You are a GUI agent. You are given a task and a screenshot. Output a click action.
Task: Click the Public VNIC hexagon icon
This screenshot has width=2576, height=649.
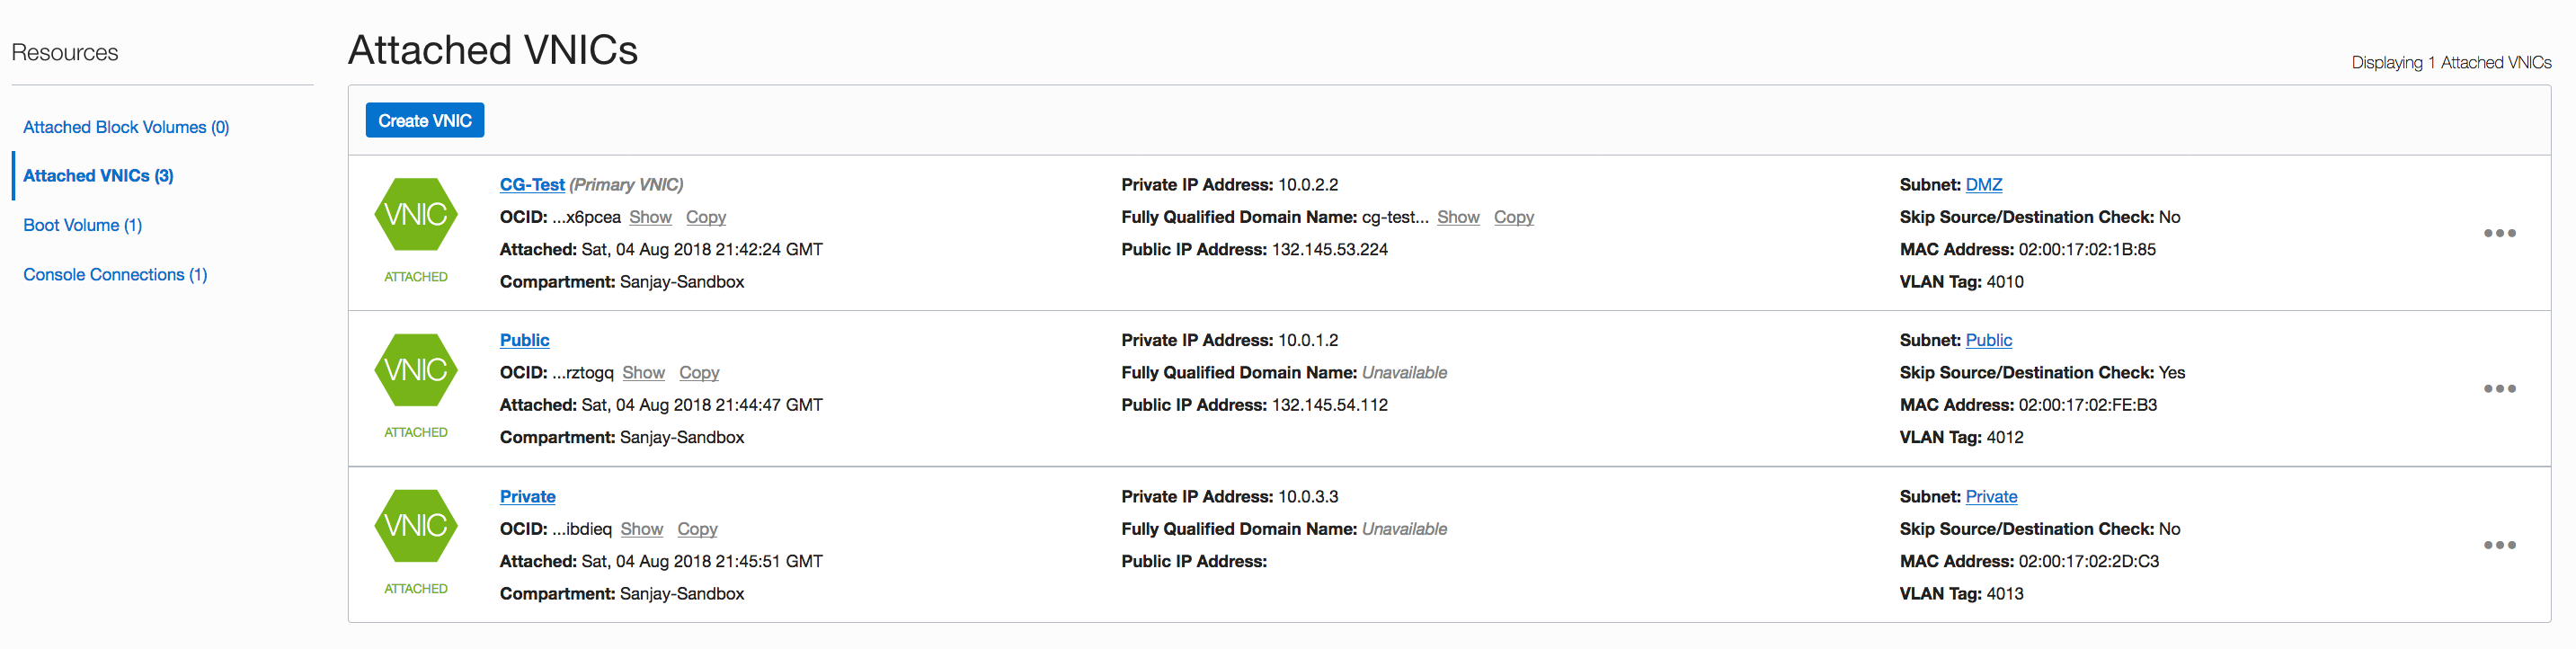pyautogui.click(x=415, y=370)
